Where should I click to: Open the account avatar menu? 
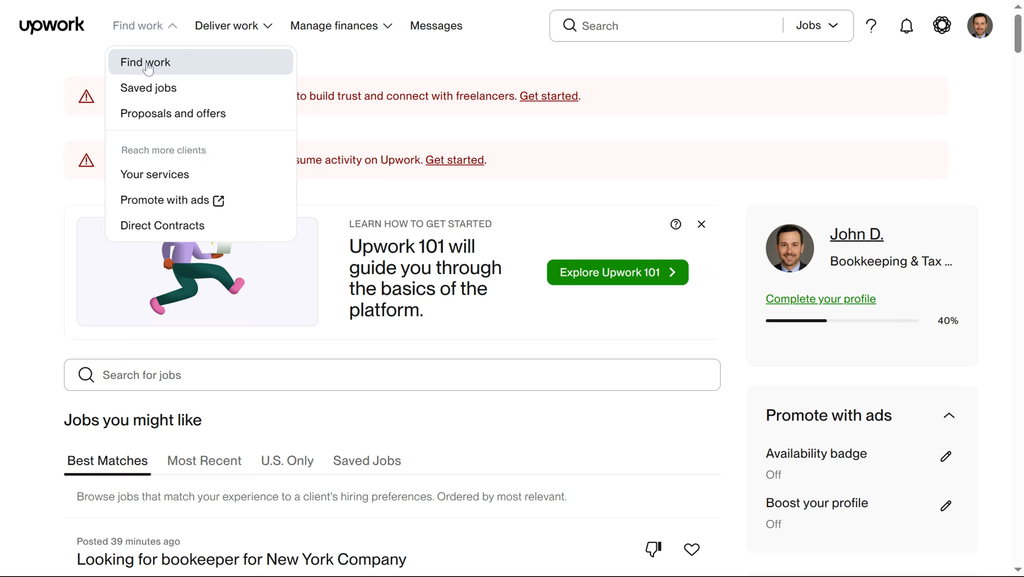(x=979, y=26)
